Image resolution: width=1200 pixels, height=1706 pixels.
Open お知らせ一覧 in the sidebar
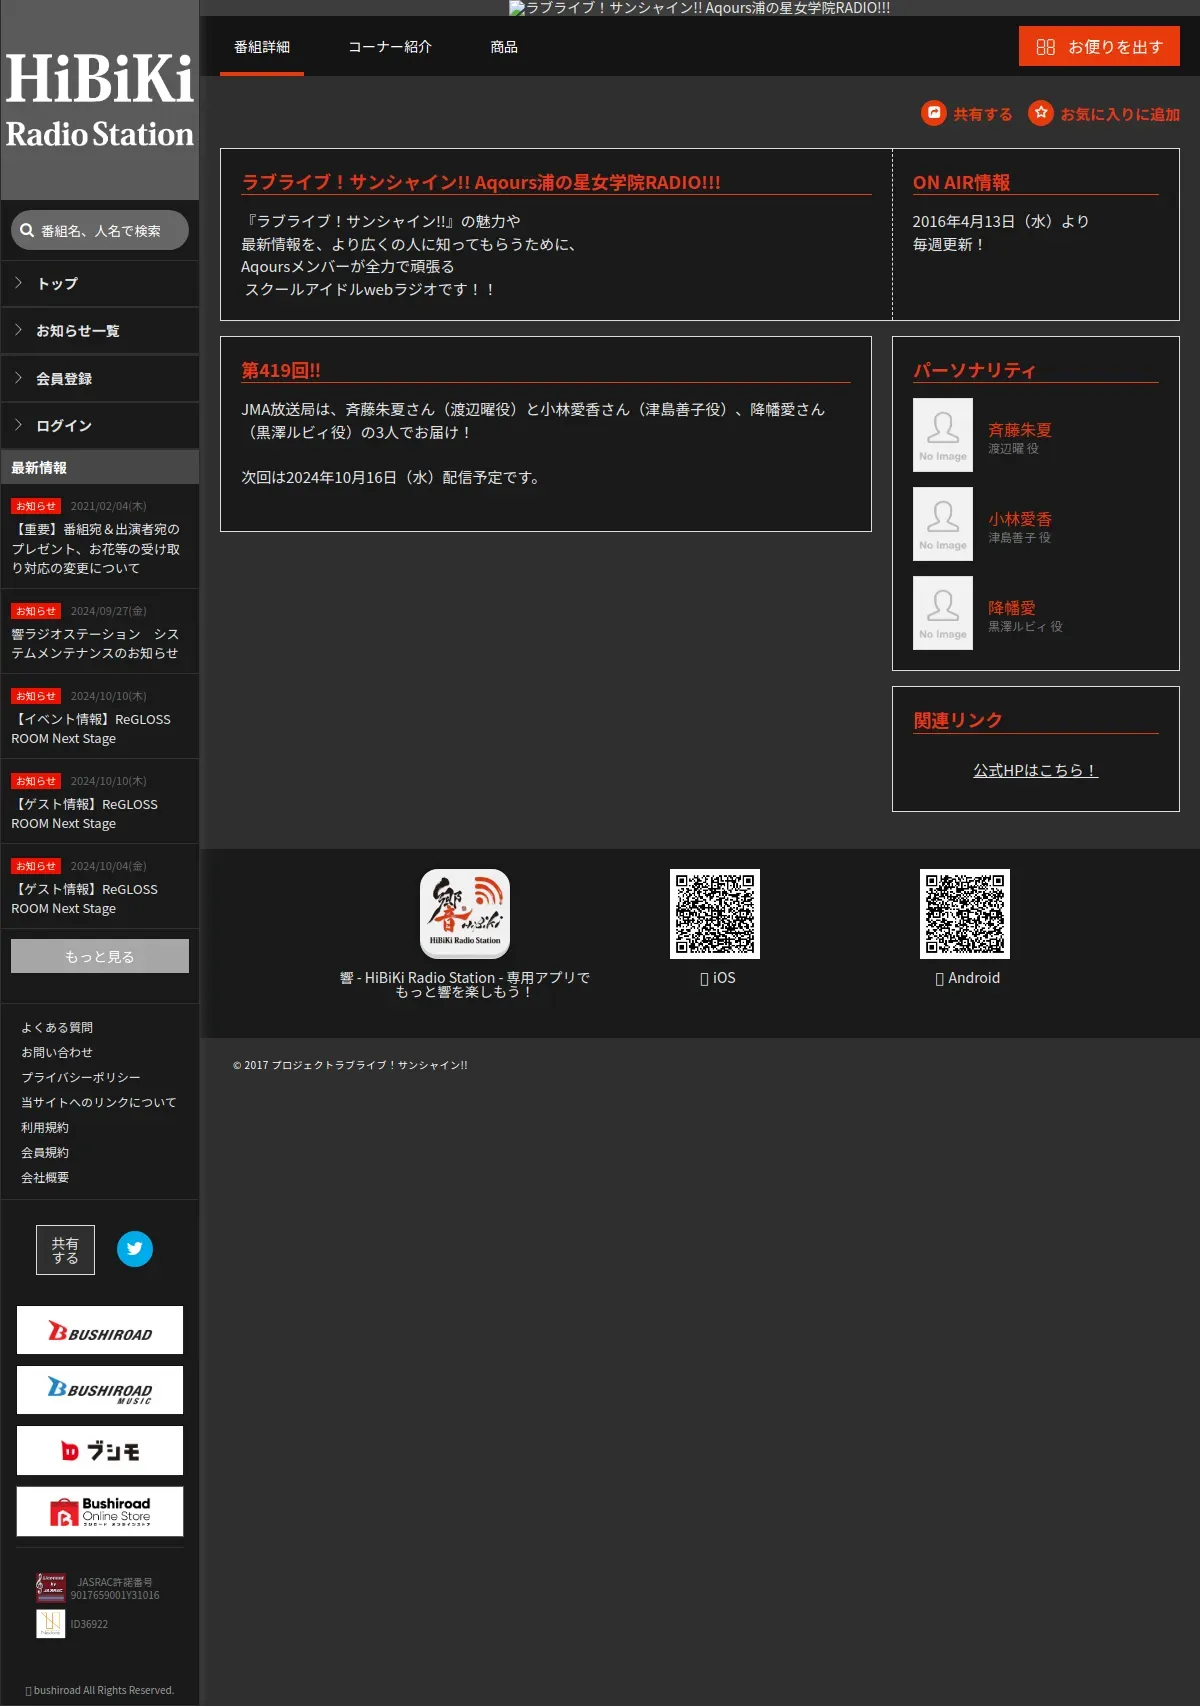coord(100,331)
